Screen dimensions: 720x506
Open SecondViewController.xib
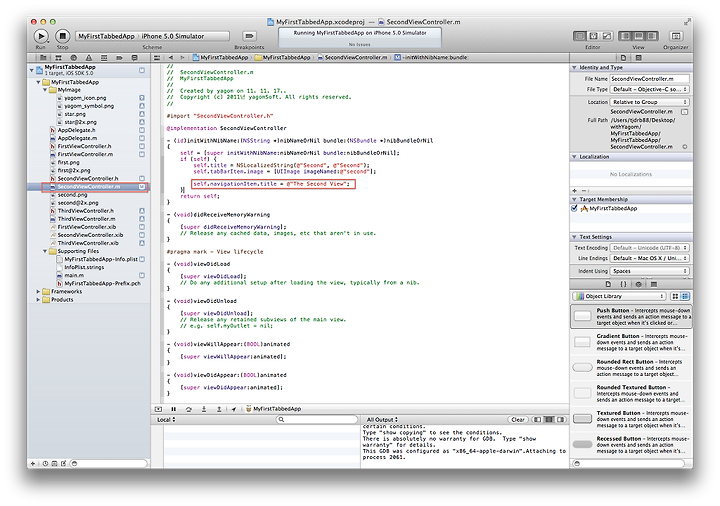[x=90, y=235]
